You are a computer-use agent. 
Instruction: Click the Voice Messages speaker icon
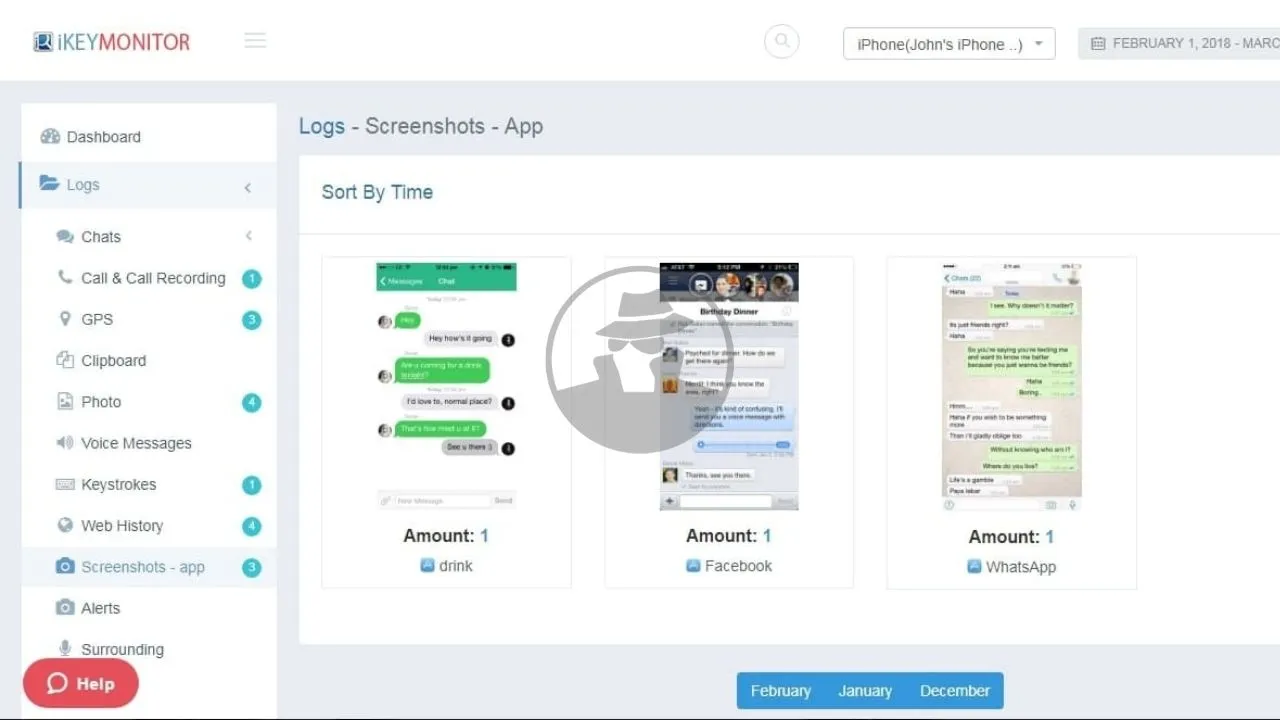click(65, 442)
